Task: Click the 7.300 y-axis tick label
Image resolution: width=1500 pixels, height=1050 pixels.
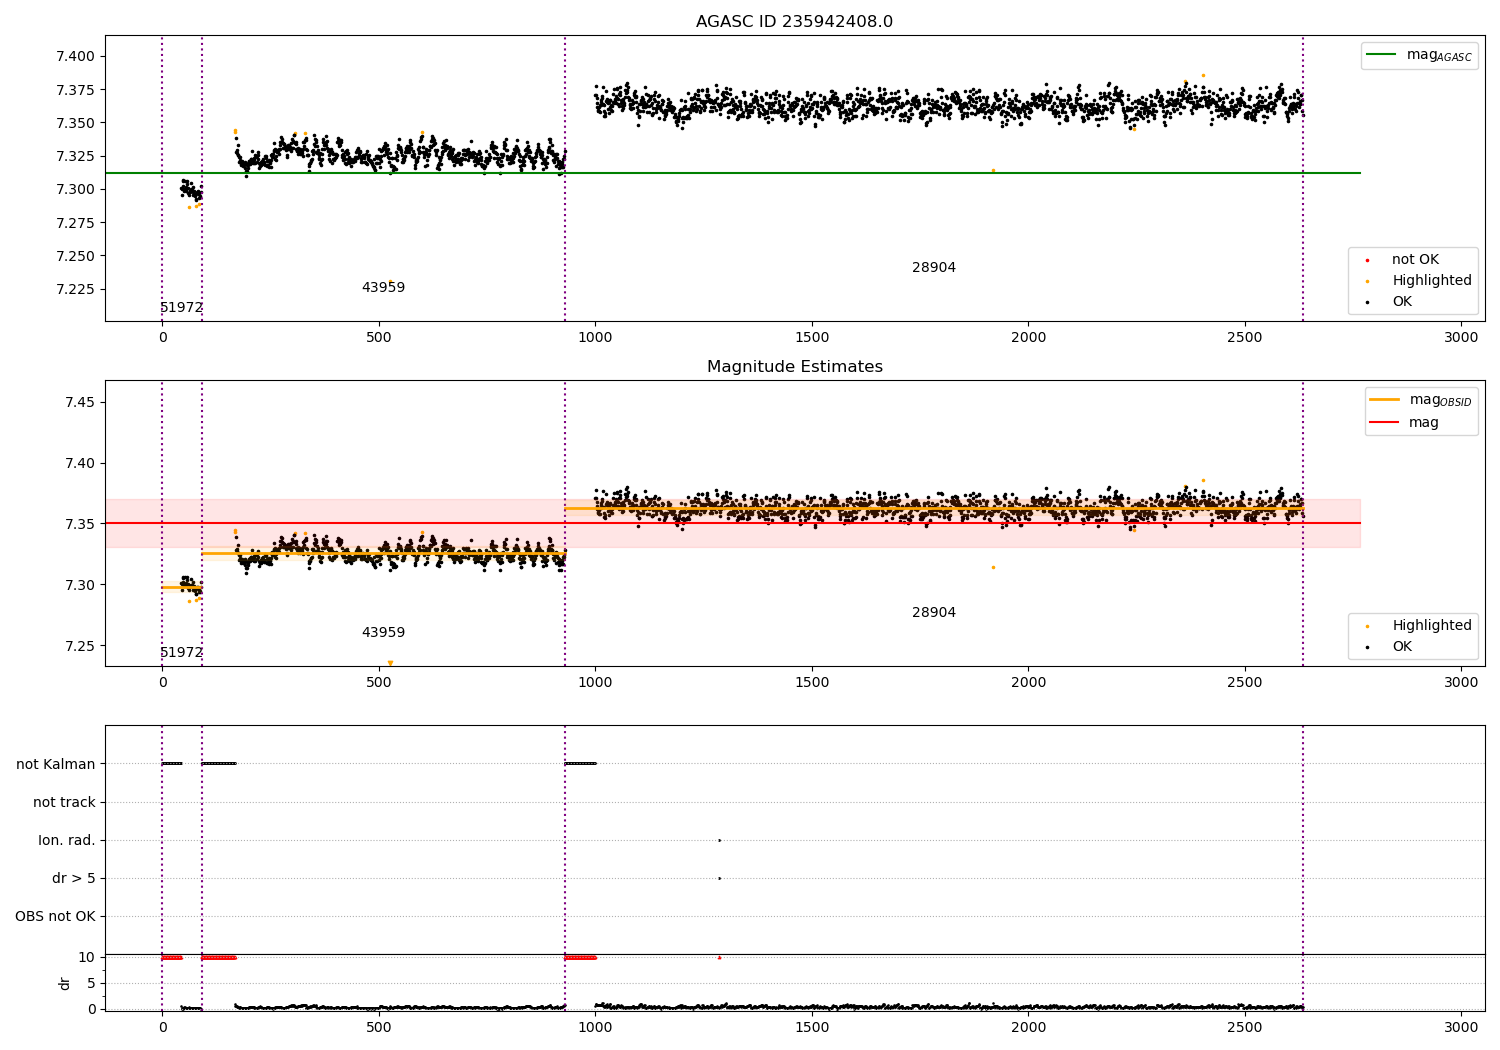Action: 76,190
